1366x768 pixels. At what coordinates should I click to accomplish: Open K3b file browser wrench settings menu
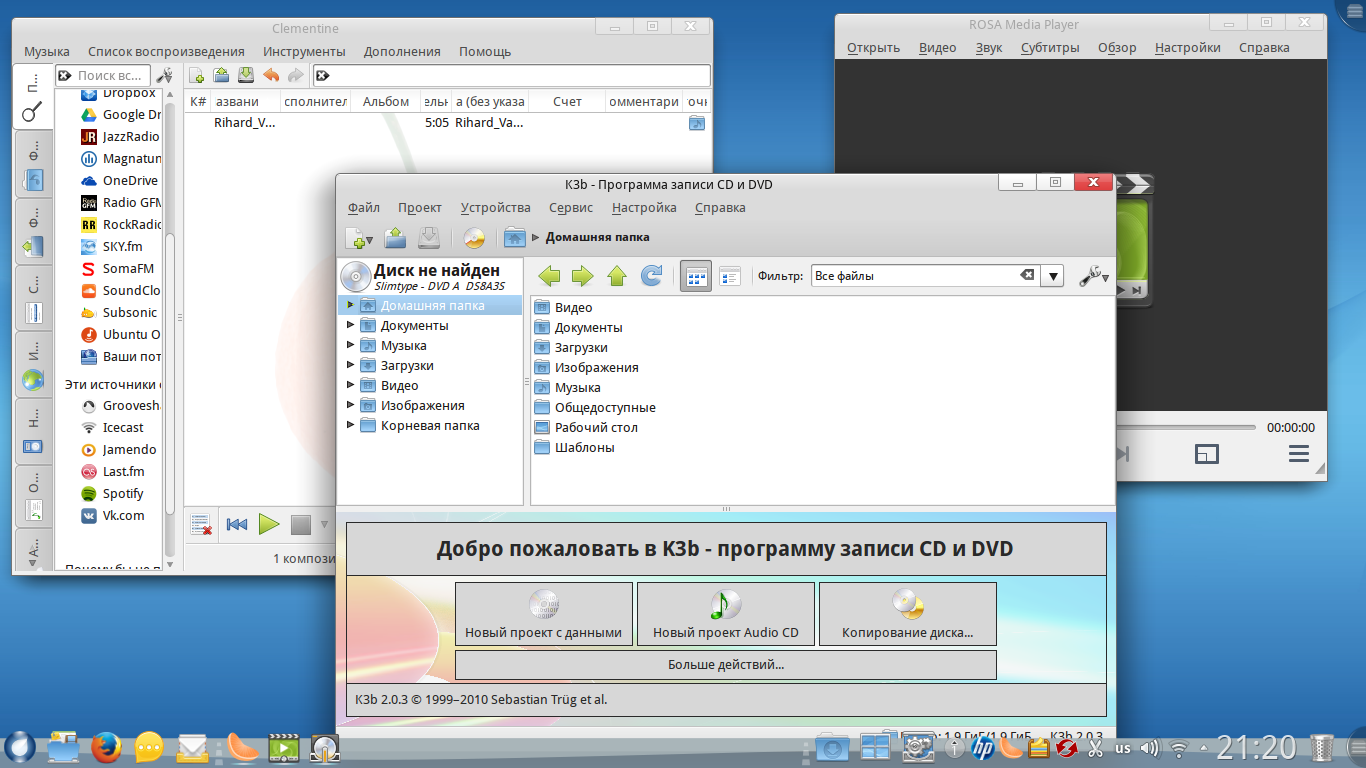click(1094, 276)
